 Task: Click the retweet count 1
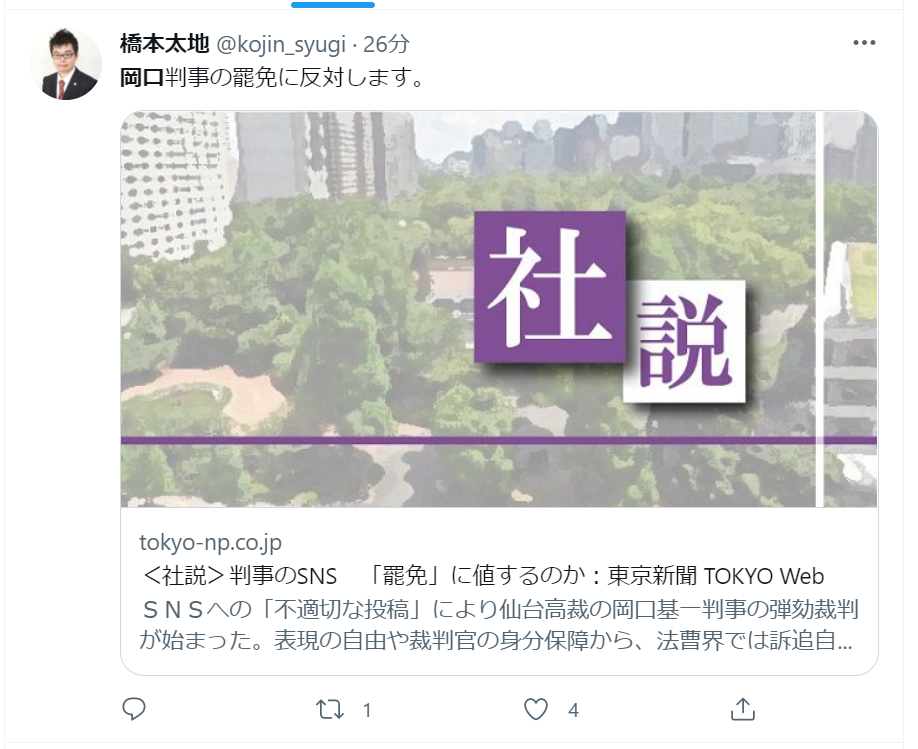click(x=366, y=710)
